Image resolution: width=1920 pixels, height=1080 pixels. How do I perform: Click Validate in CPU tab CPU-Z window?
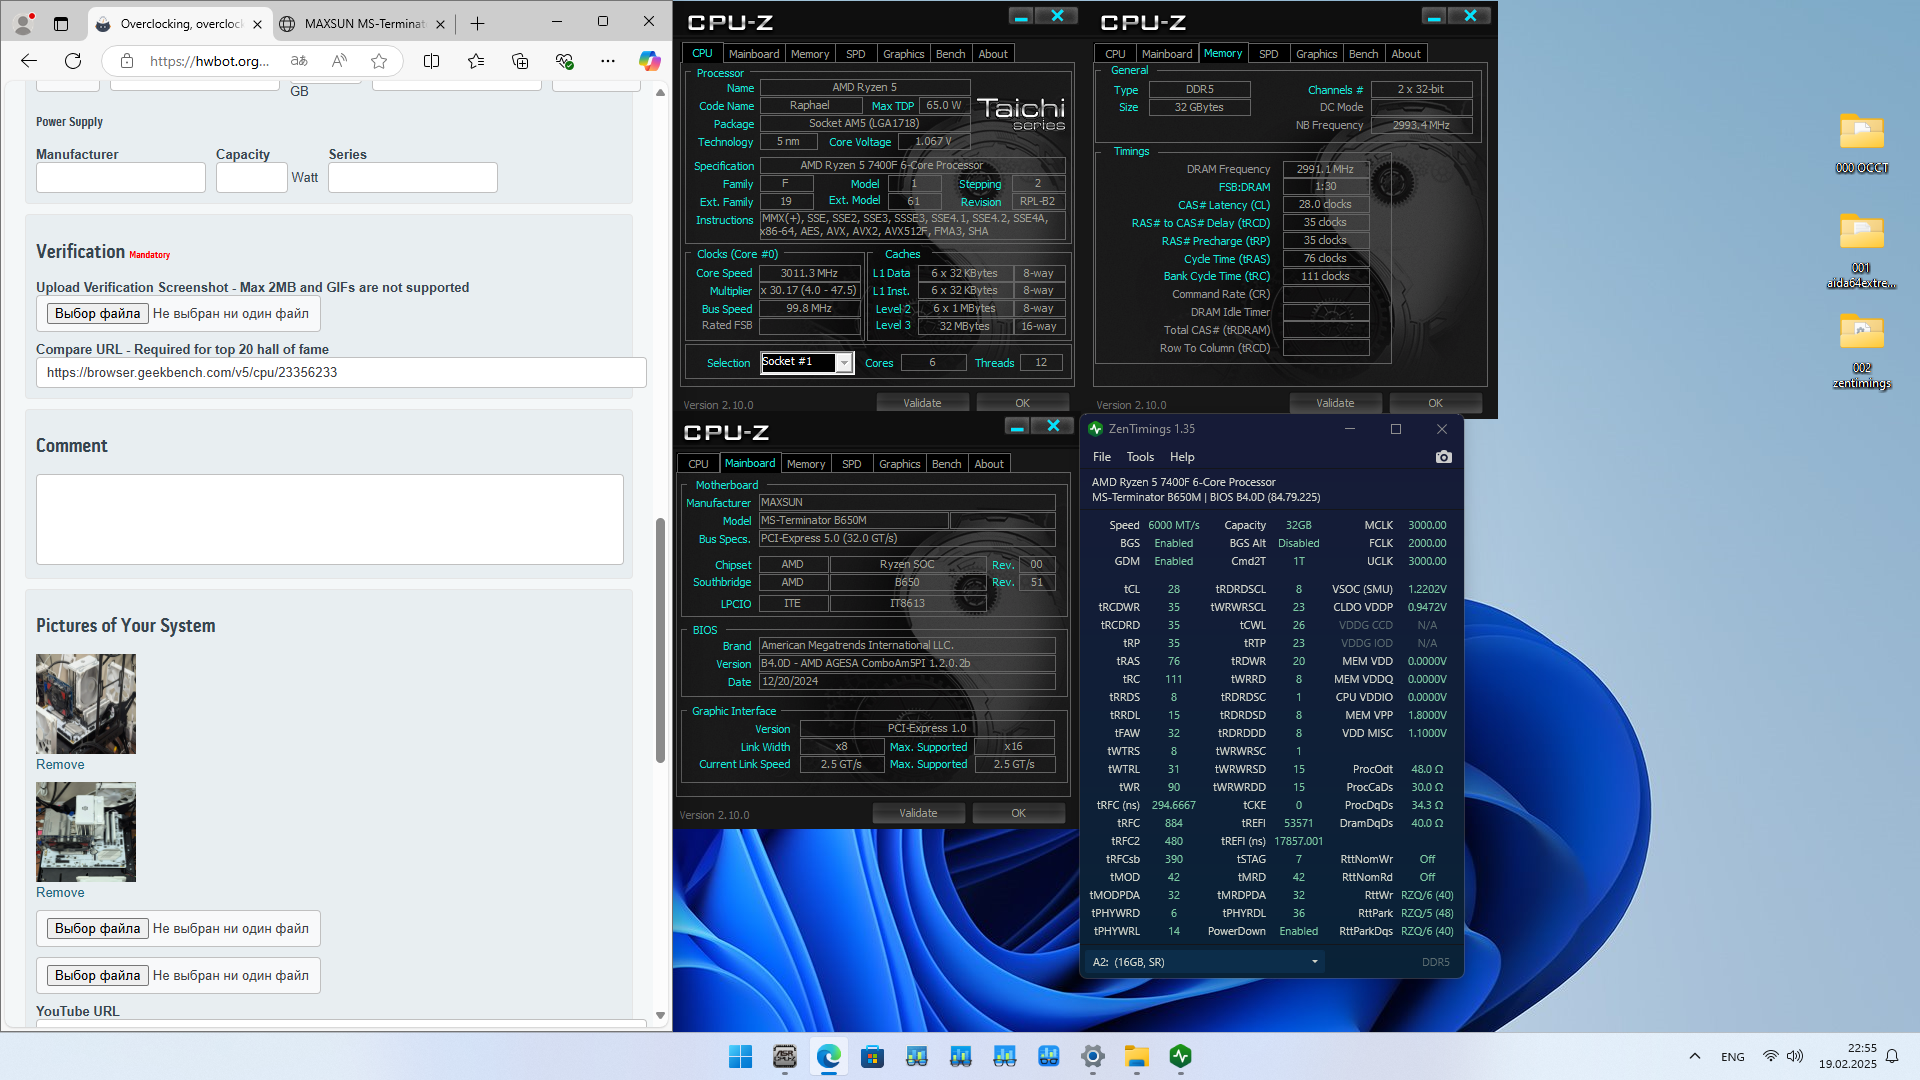pos(922,403)
